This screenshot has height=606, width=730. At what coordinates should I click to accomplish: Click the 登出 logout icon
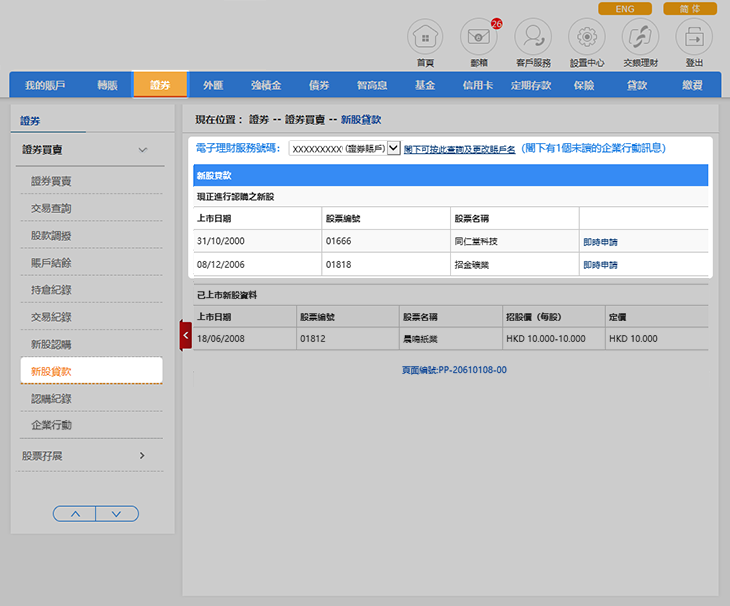(694, 38)
